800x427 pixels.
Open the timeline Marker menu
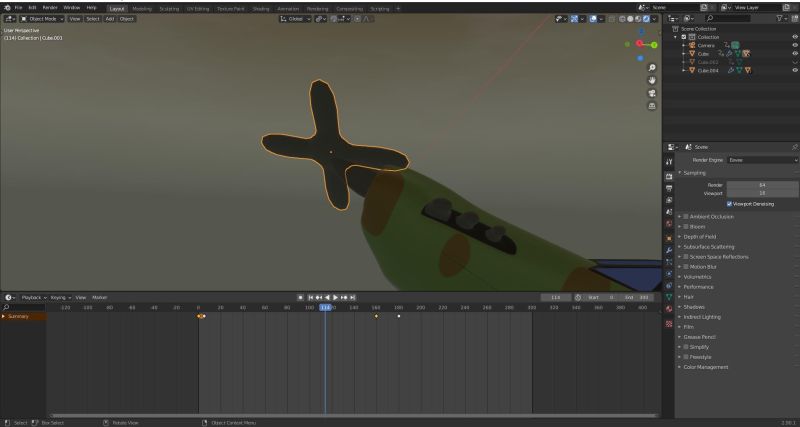tap(99, 297)
